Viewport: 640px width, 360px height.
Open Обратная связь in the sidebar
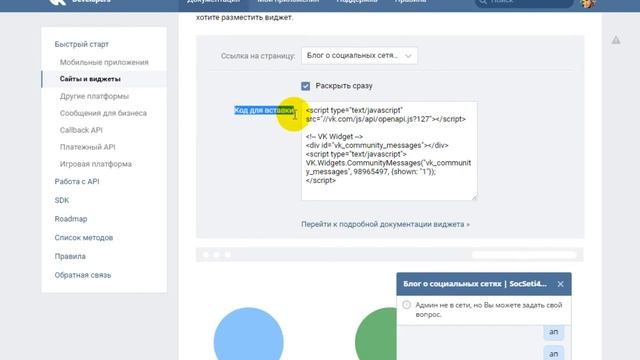[83, 275]
